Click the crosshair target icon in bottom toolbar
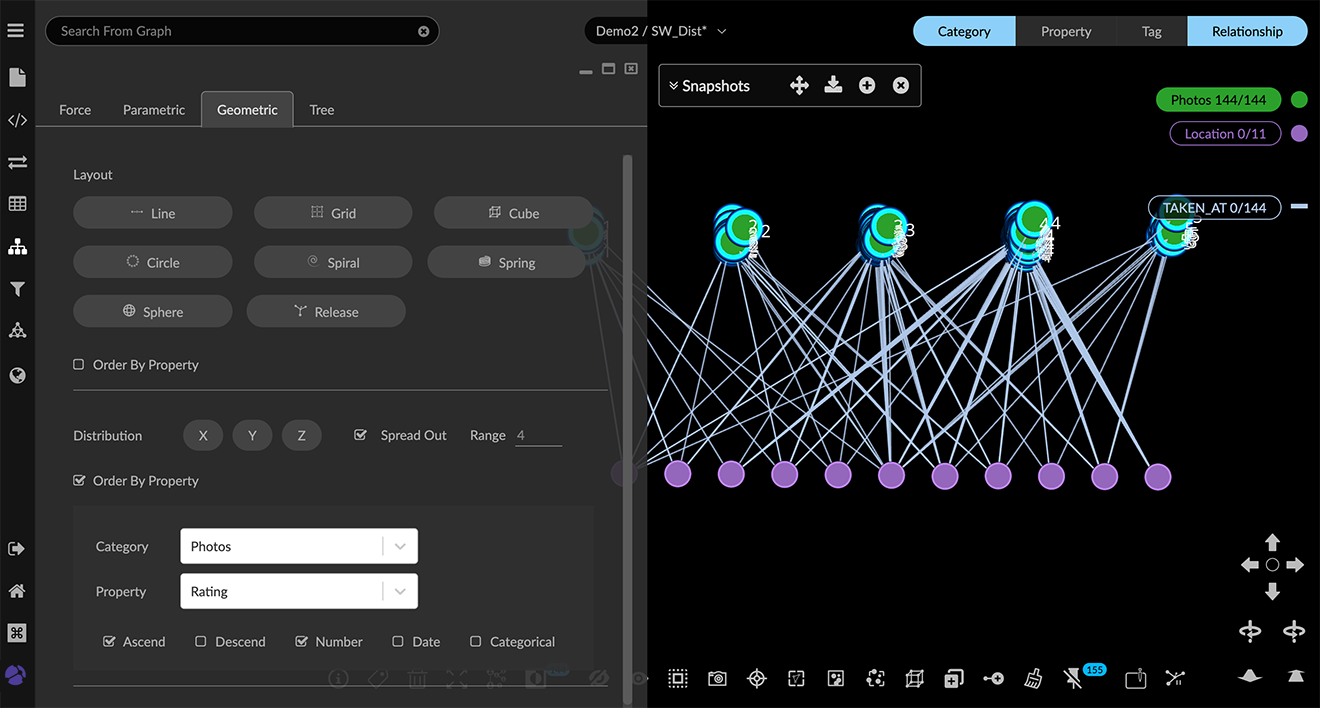 [757, 679]
